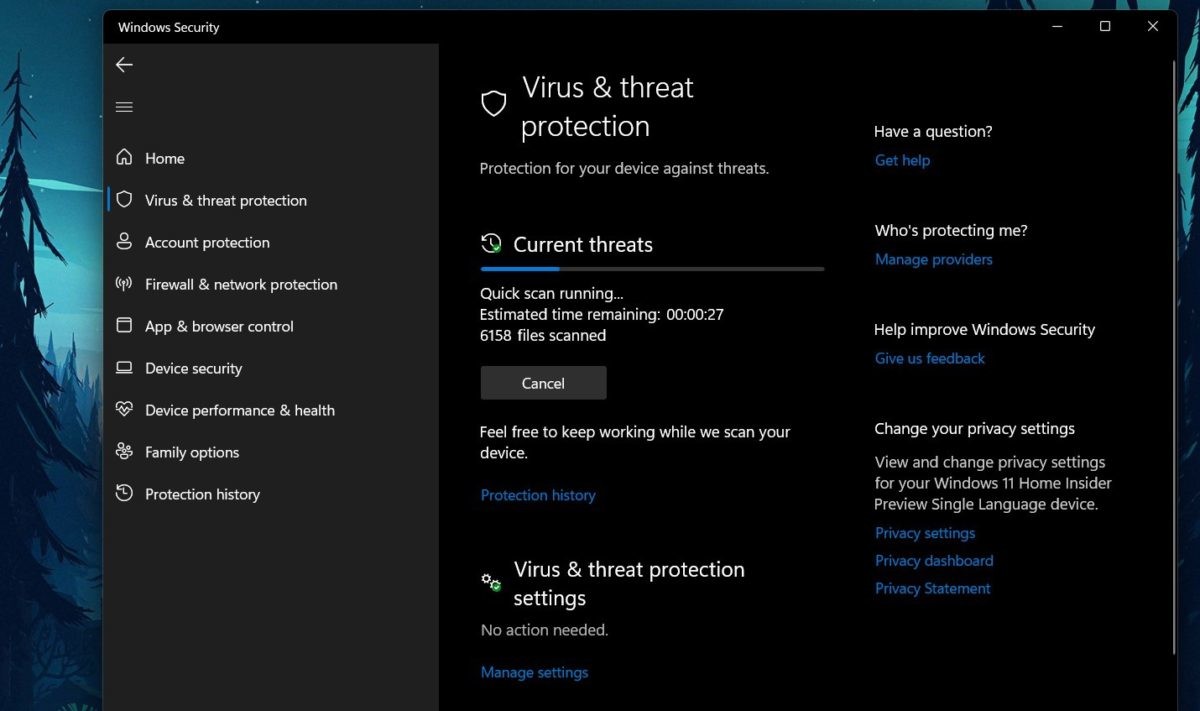This screenshot has width=1200, height=711.
Task: Click the laptop icon for Device security
Action: 124,368
